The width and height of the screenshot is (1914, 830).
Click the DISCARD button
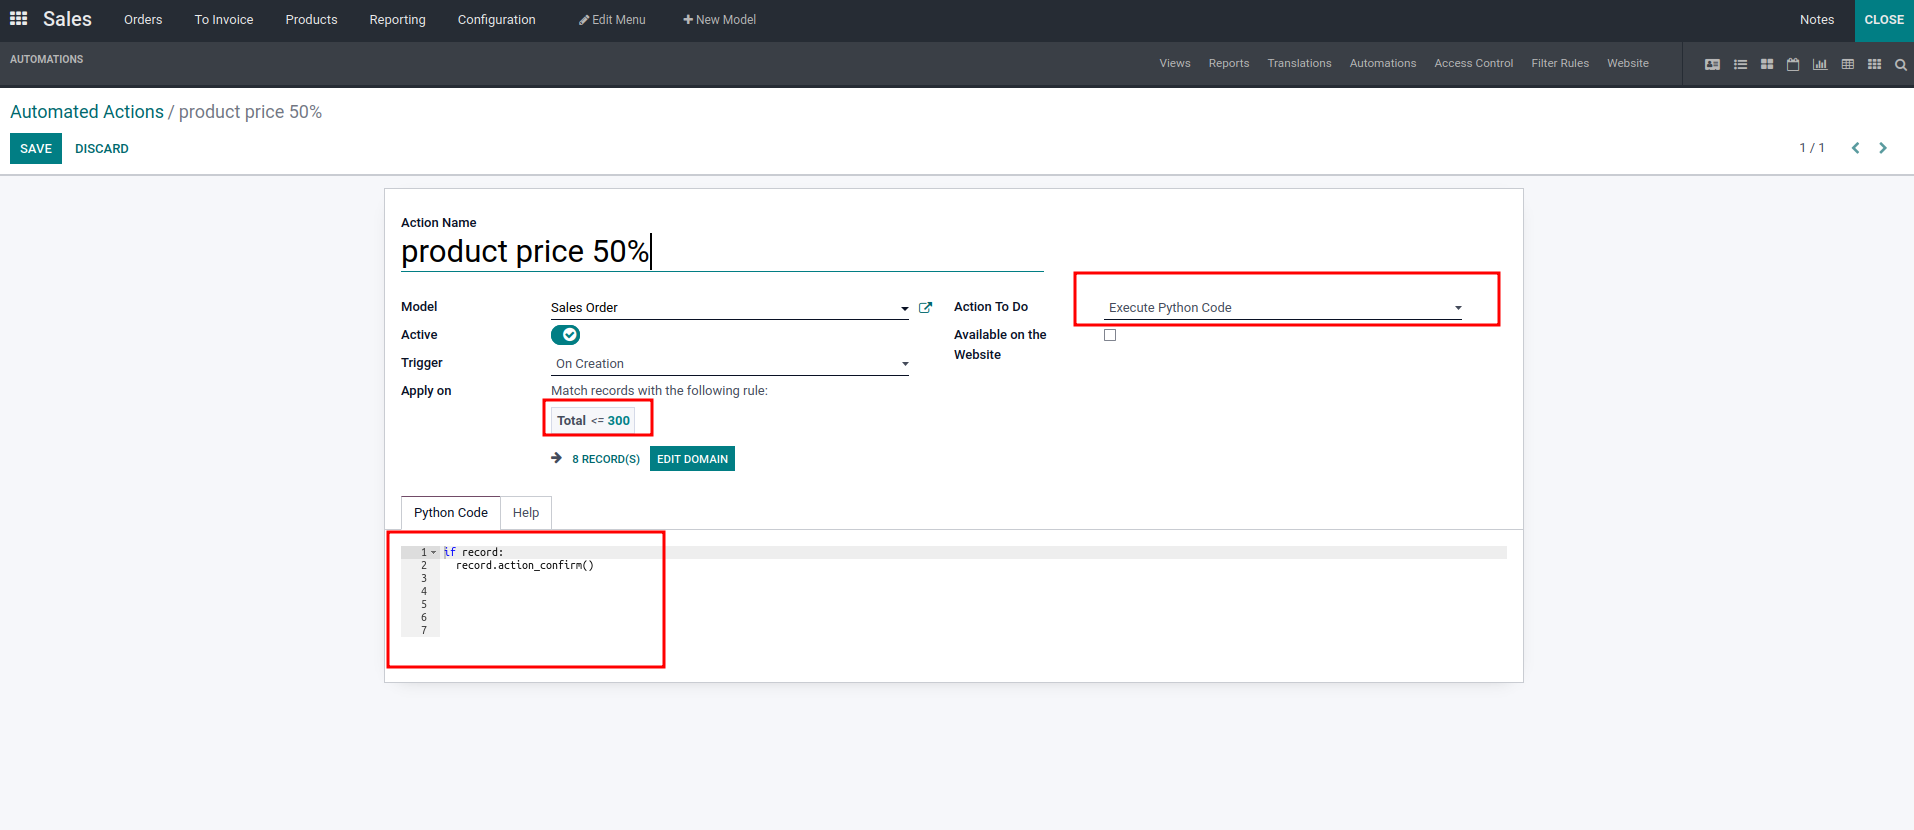[102, 149]
